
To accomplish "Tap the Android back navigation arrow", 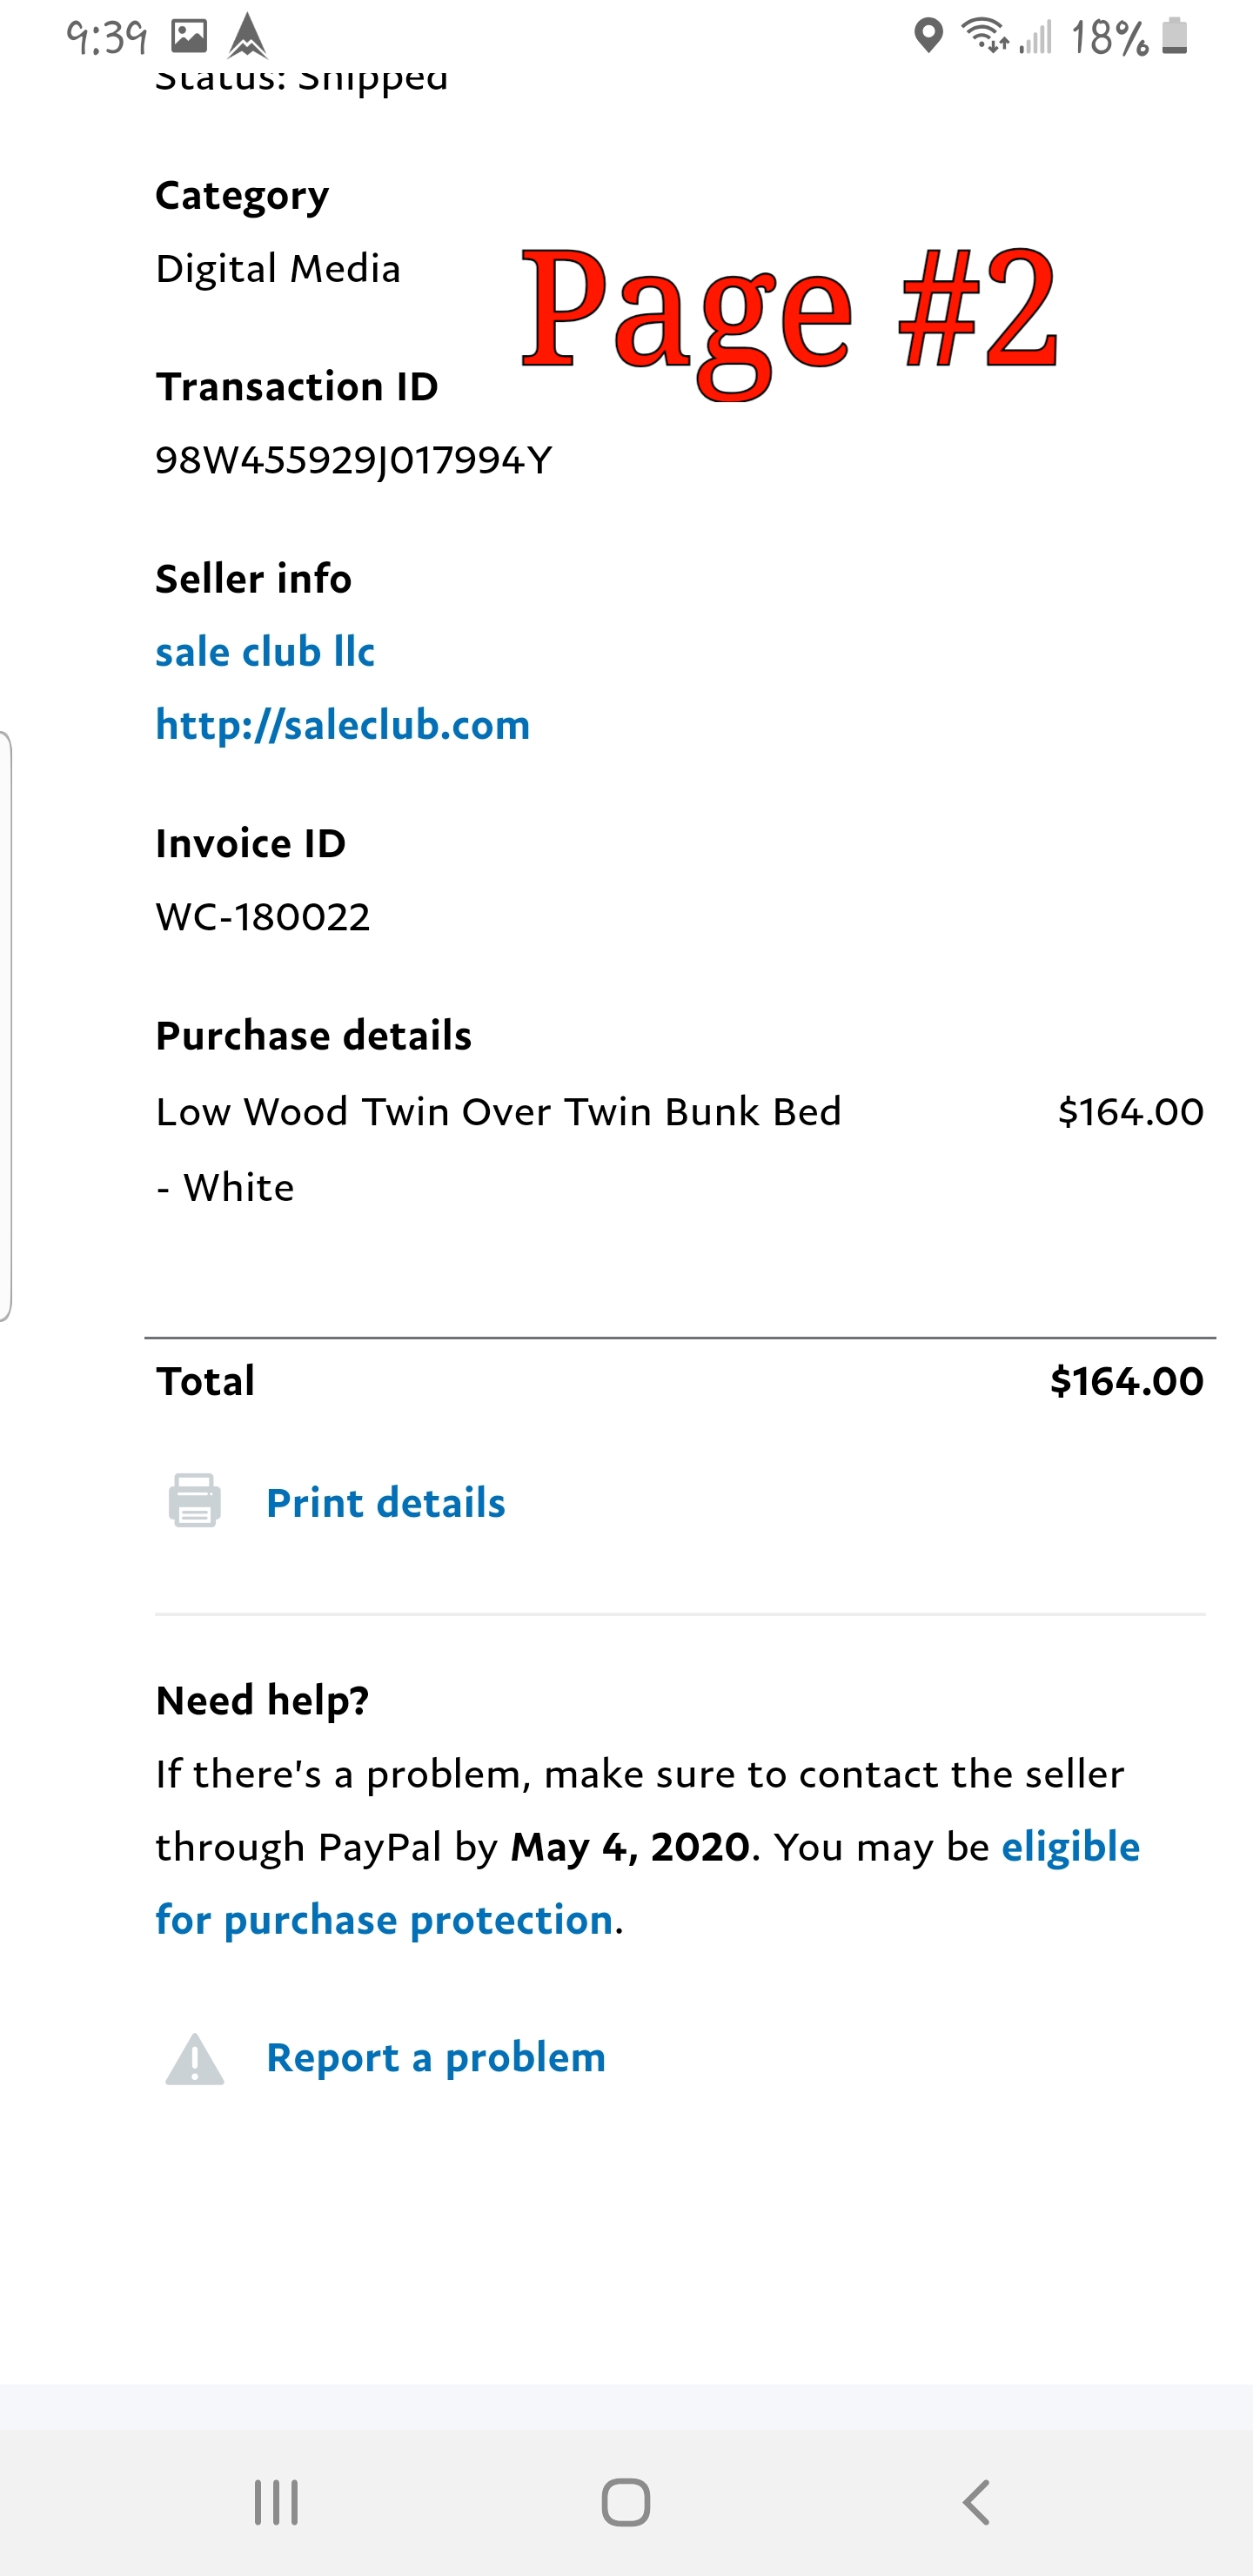I will (x=976, y=2502).
